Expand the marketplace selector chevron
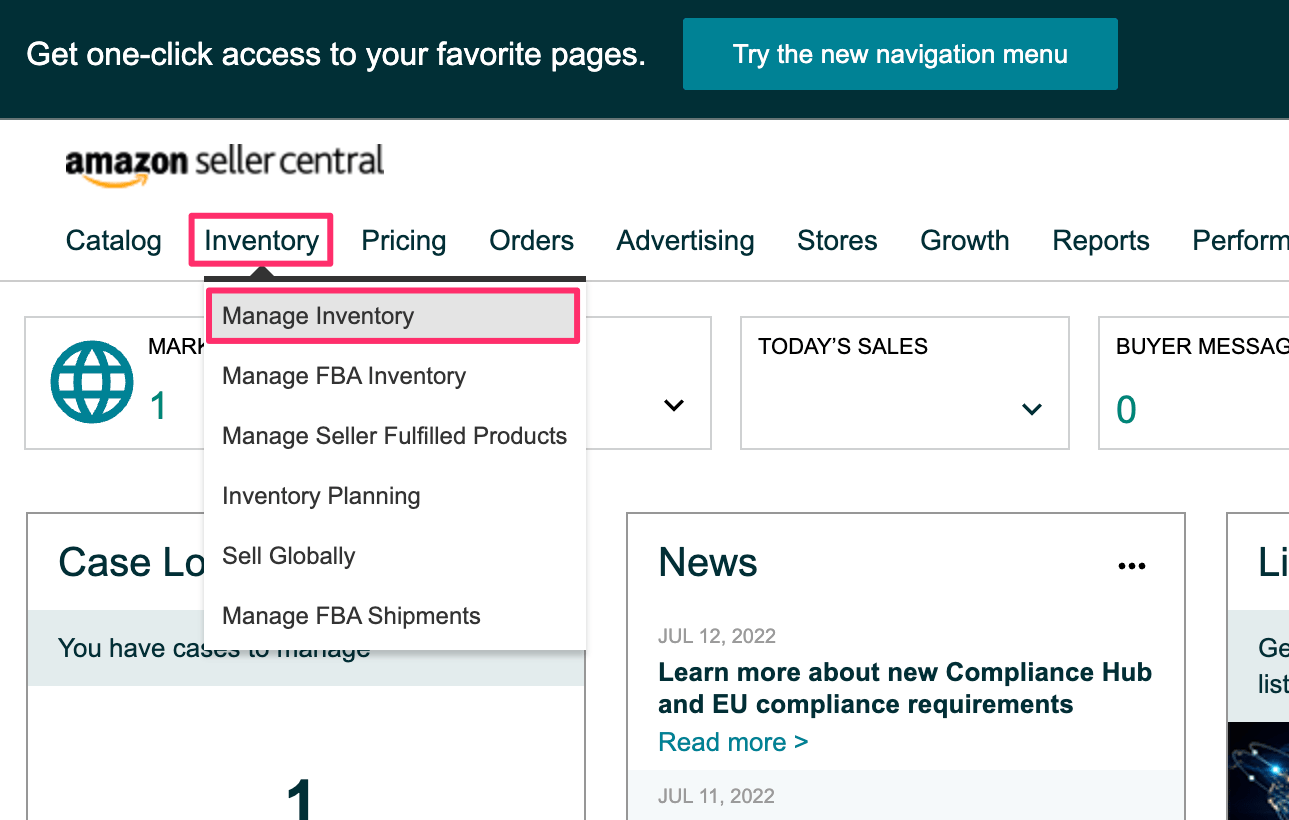The height and width of the screenshot is (820, 1289). pyautogui.click(x=673, y=406)
